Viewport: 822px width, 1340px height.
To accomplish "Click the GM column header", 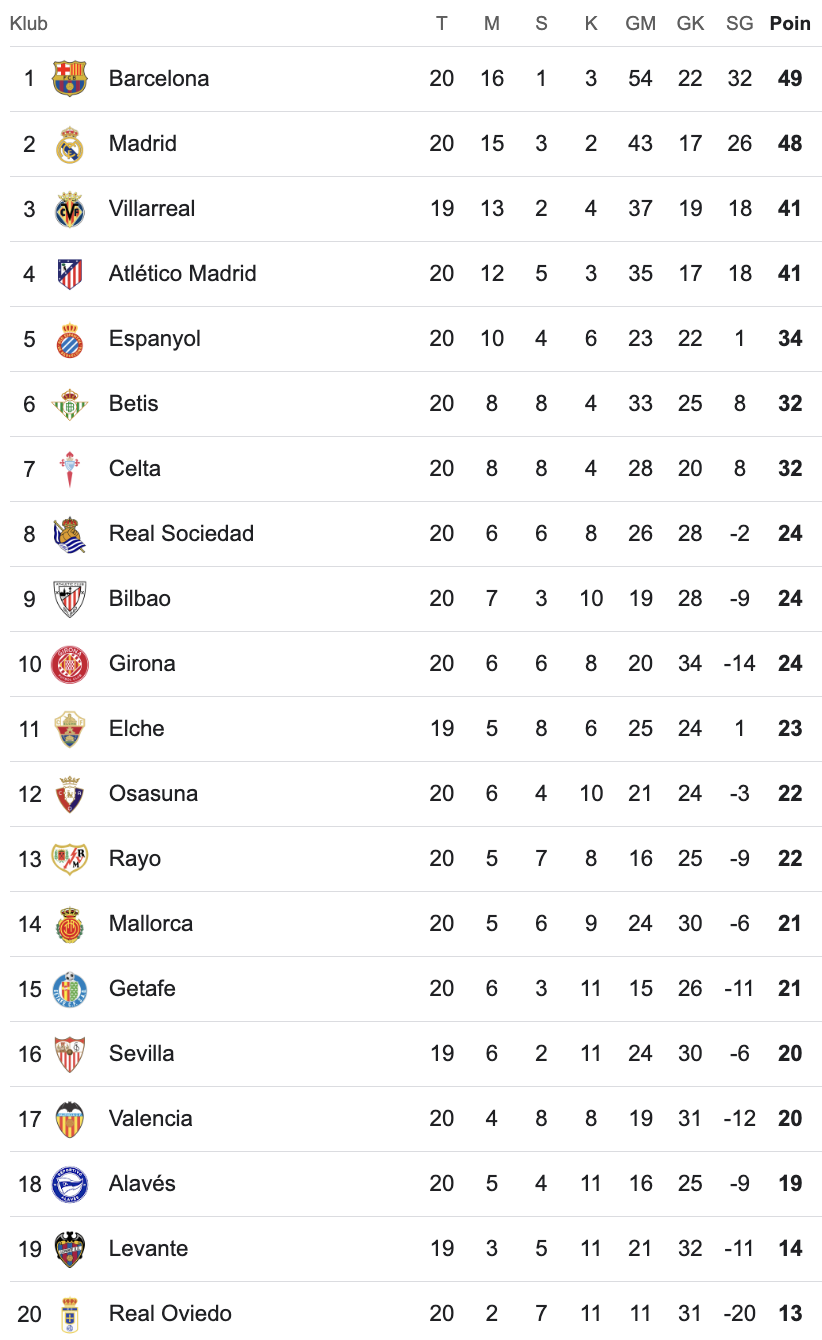I will [640, 23].
